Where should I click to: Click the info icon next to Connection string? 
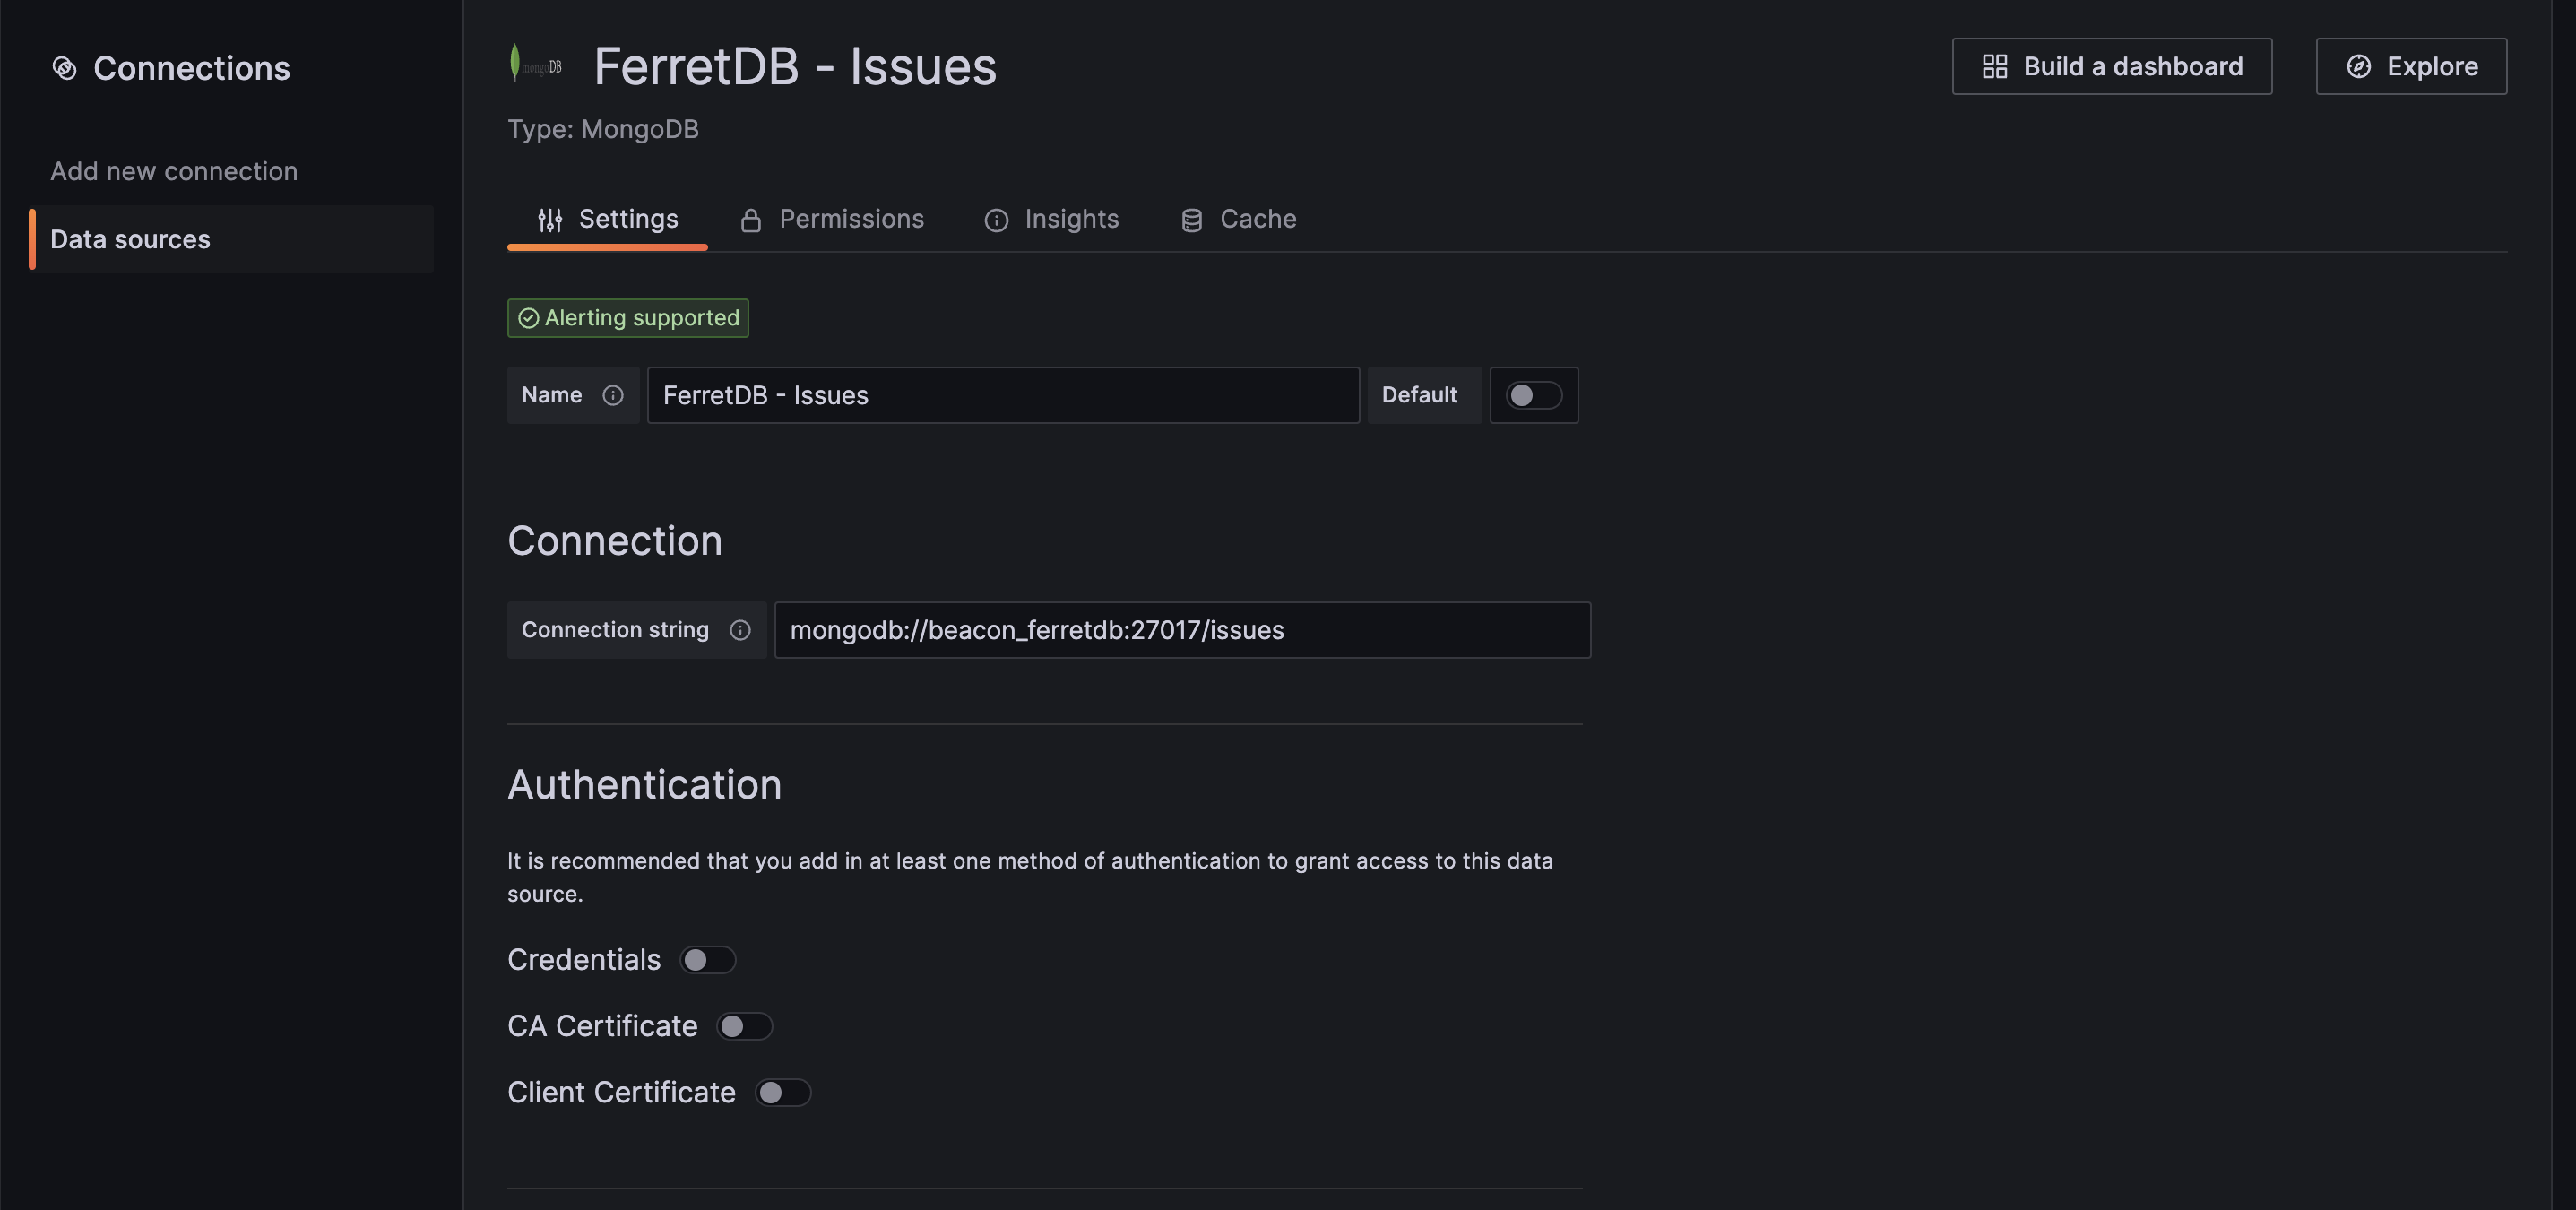tap(740, 630)
